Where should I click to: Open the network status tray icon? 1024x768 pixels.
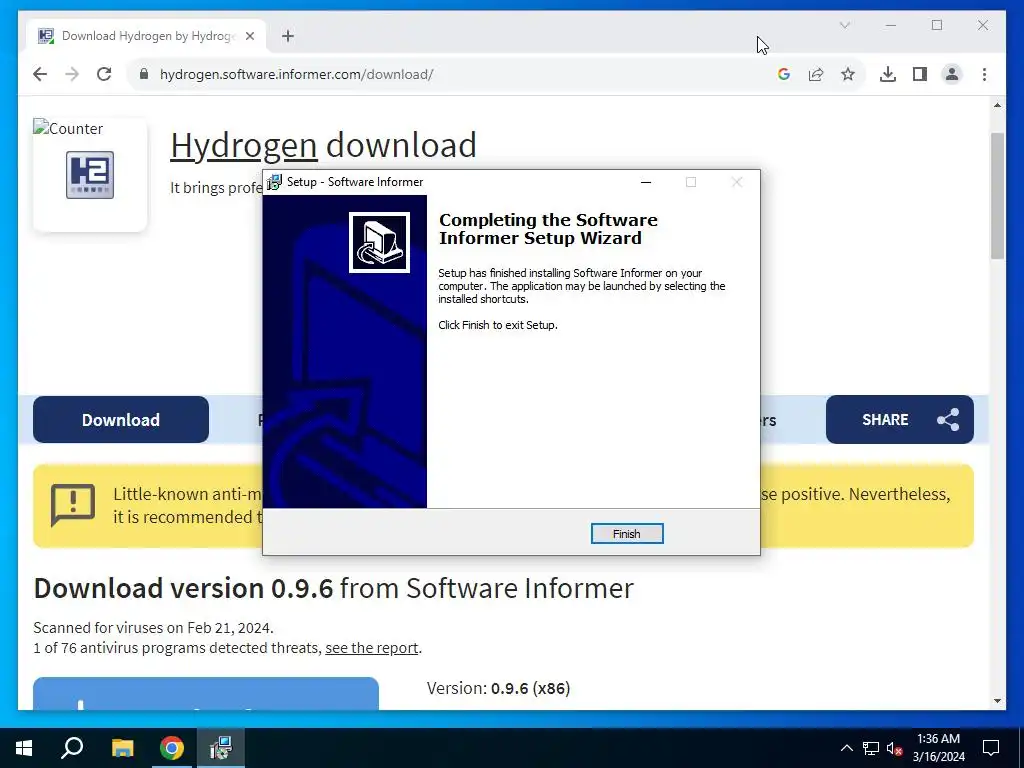click(x=871, y=748)
